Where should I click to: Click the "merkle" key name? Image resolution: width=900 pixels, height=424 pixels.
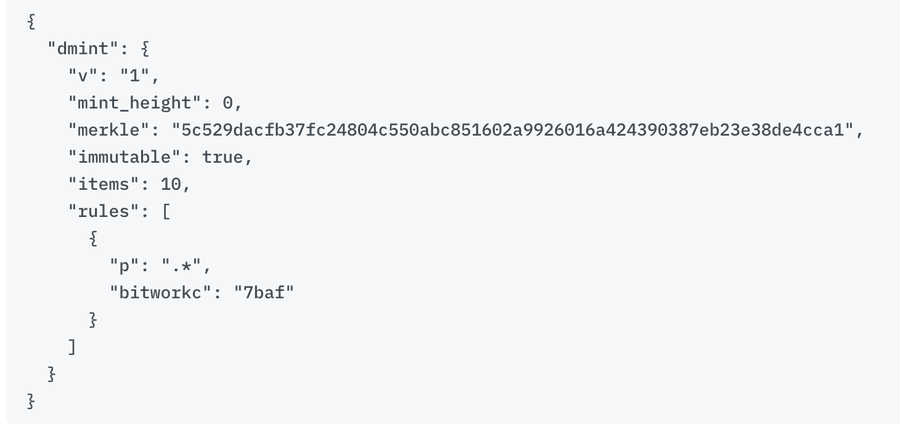[x=111, y=130]
